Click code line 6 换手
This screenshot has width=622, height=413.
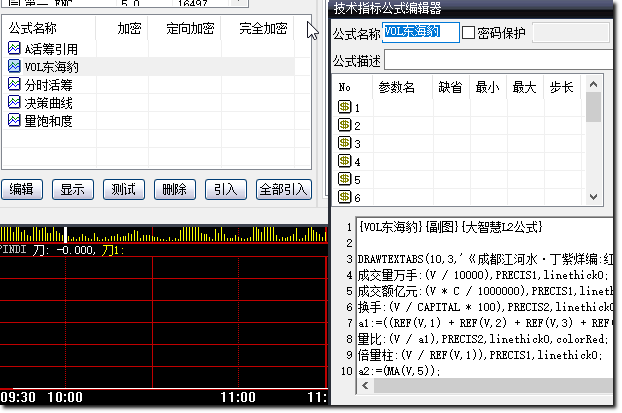(x=486, y=307)
